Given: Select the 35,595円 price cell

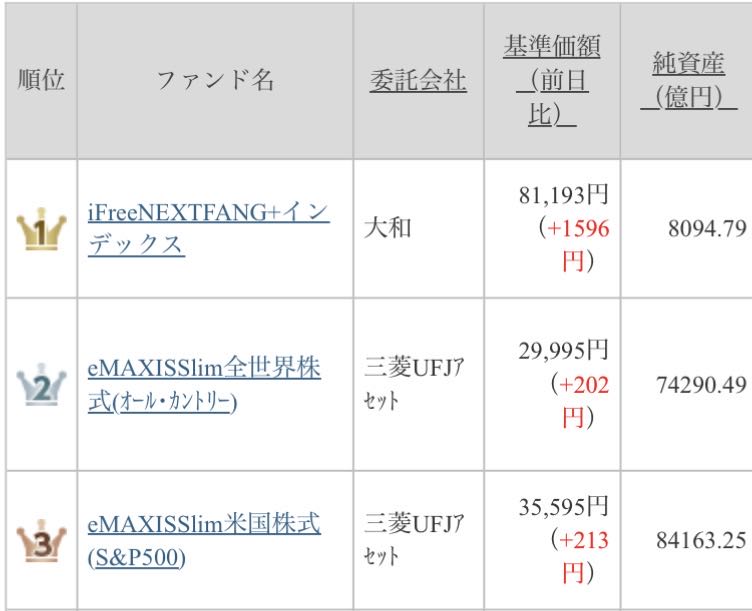Looking at the screenshot, I should (x=564, y=507).
